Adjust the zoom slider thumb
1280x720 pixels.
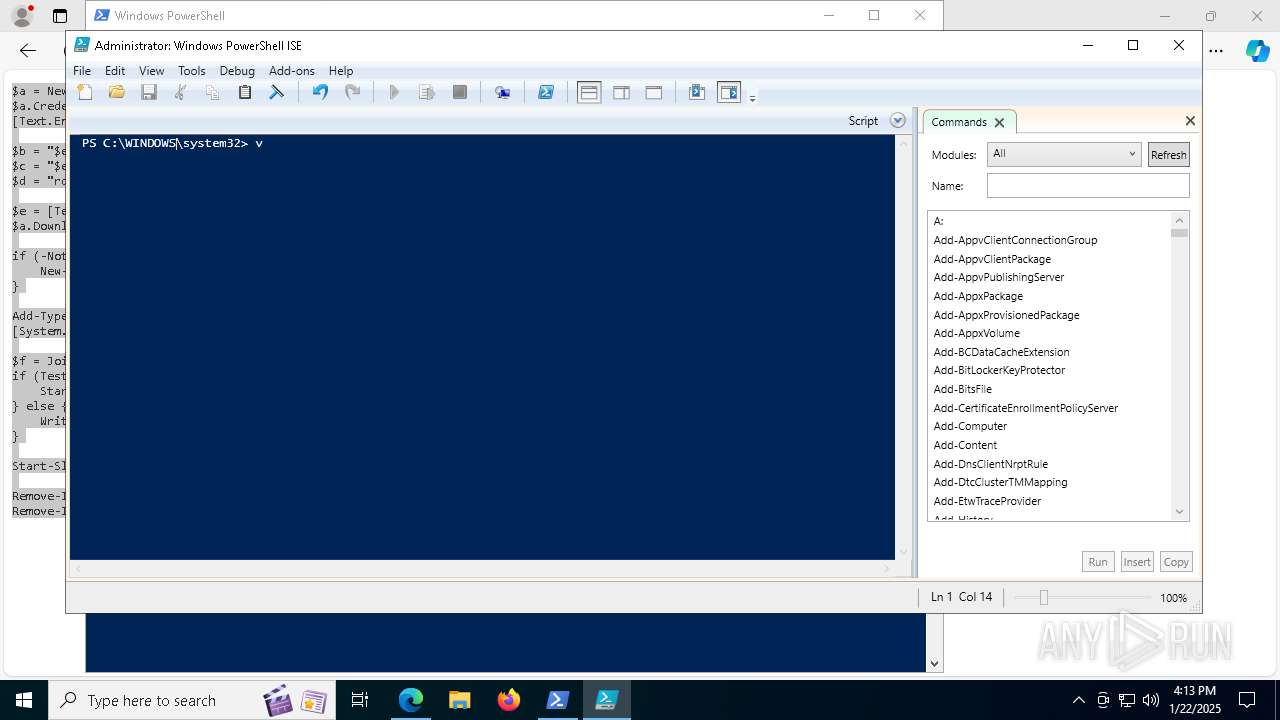coord(1044,597)
